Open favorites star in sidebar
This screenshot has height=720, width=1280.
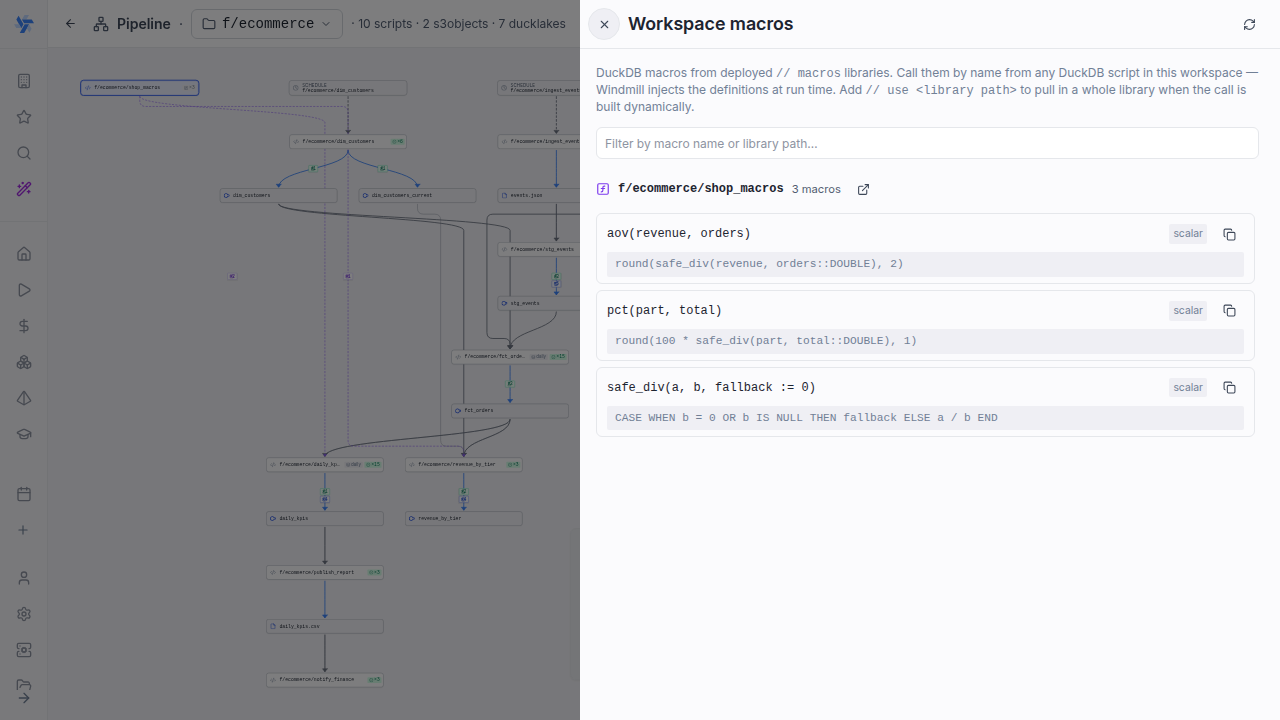point(24,117)
